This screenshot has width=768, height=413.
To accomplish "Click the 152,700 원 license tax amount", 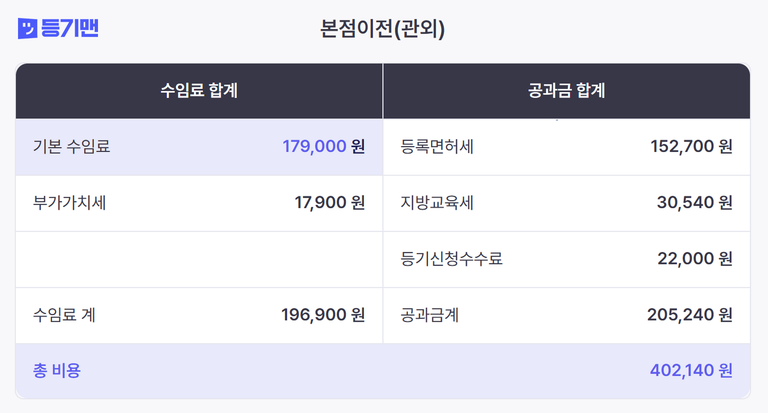I will tap(691, 147).
